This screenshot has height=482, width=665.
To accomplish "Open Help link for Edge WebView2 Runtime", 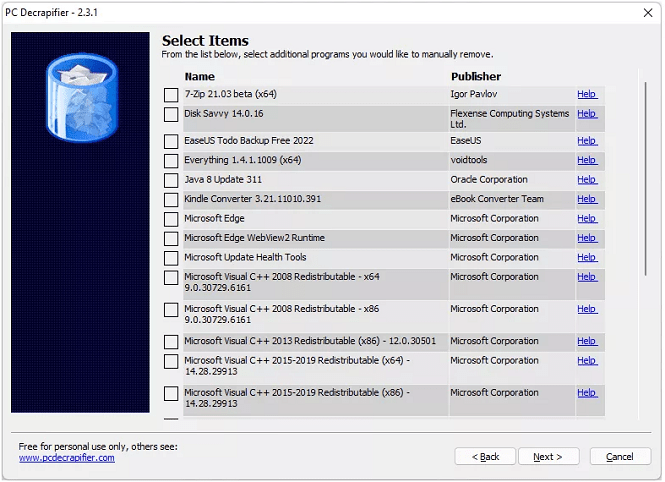I will point(587,238).
